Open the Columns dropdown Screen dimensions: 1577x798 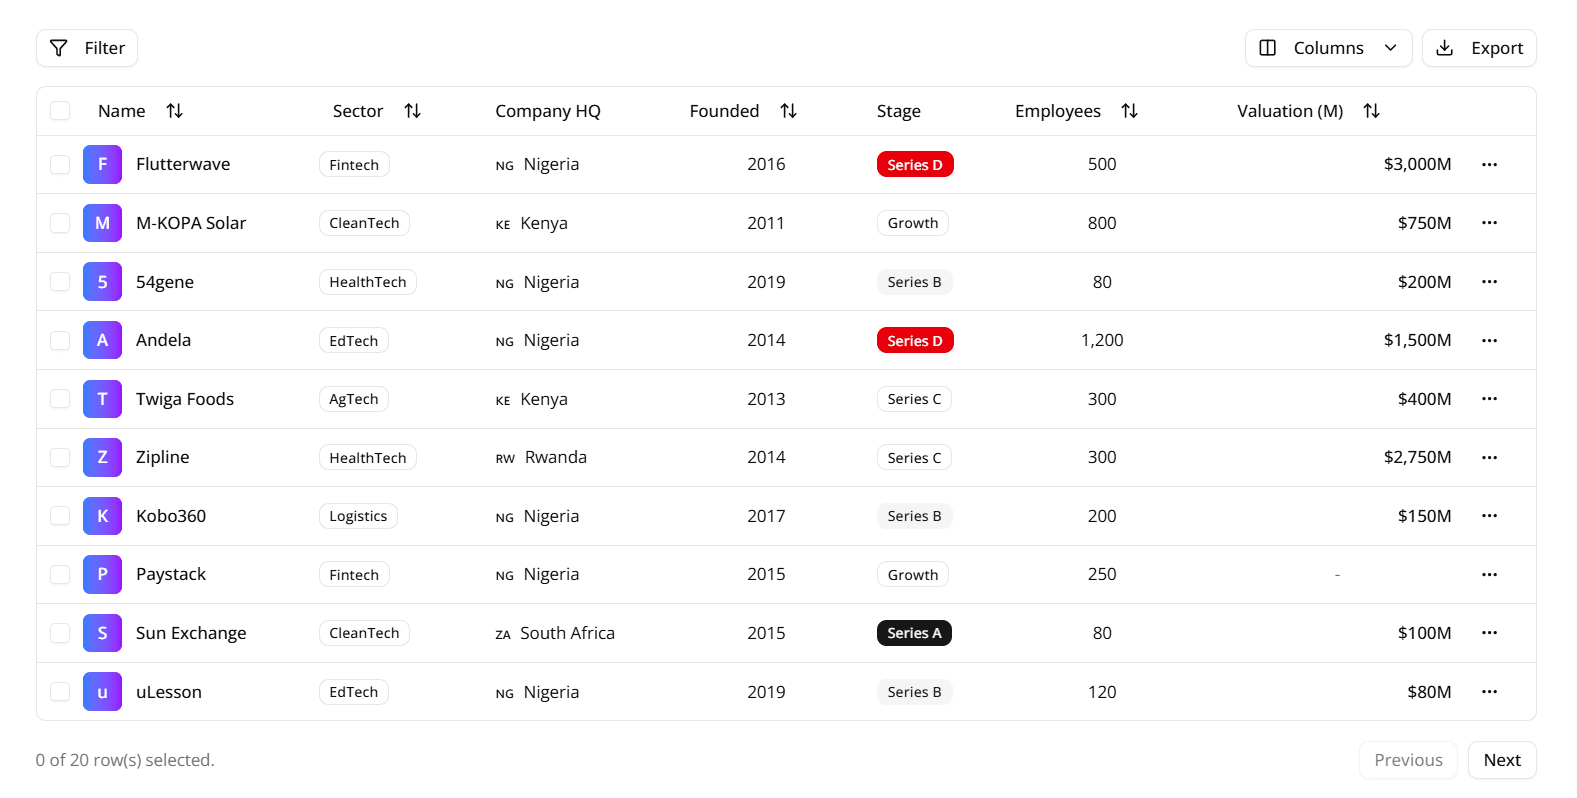point(1328,48)
